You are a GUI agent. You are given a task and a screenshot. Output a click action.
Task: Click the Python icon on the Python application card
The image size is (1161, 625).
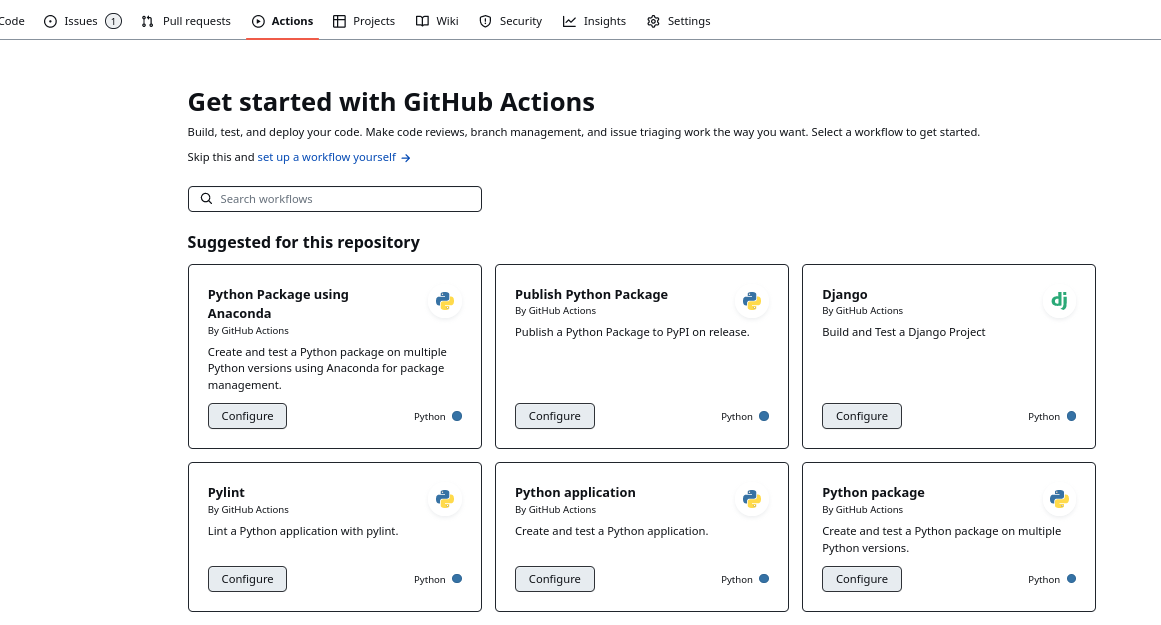tap(751, 498)
